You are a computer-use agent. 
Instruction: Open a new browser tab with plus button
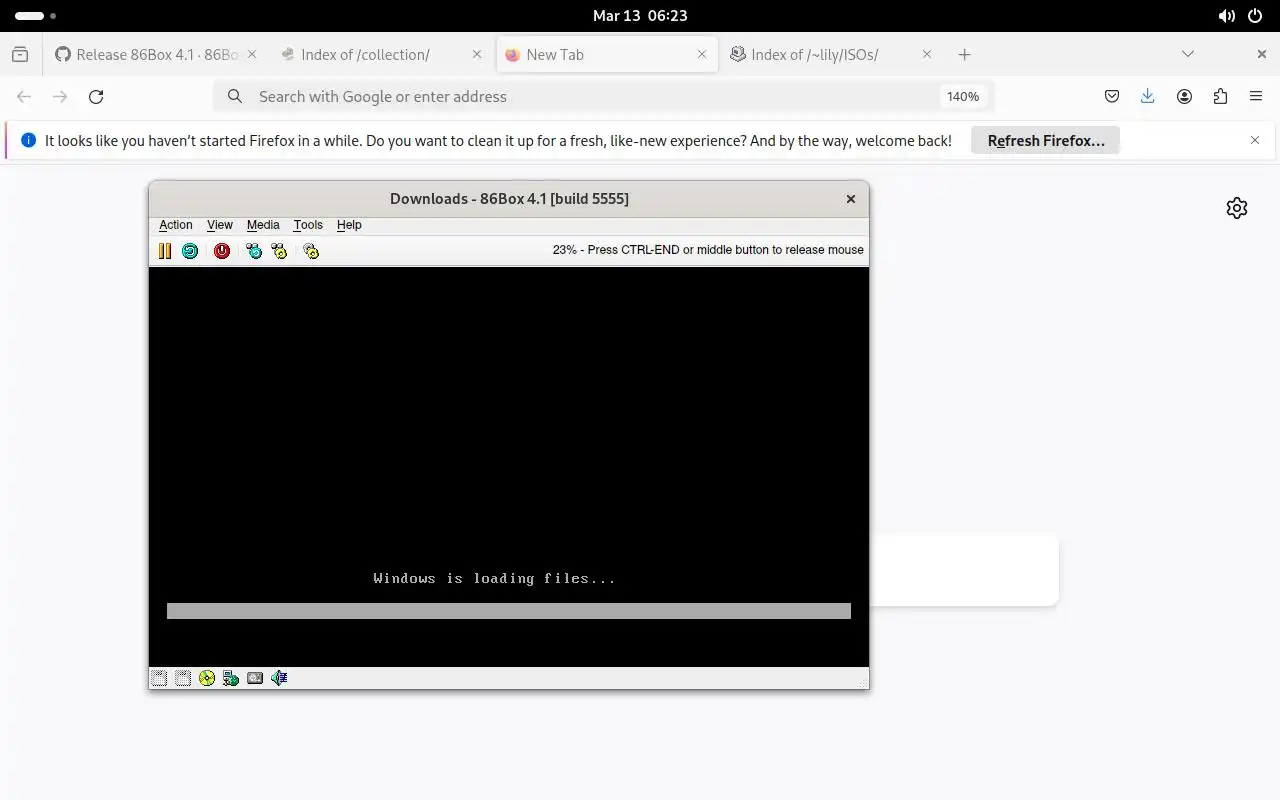click(x=964, y=55)
